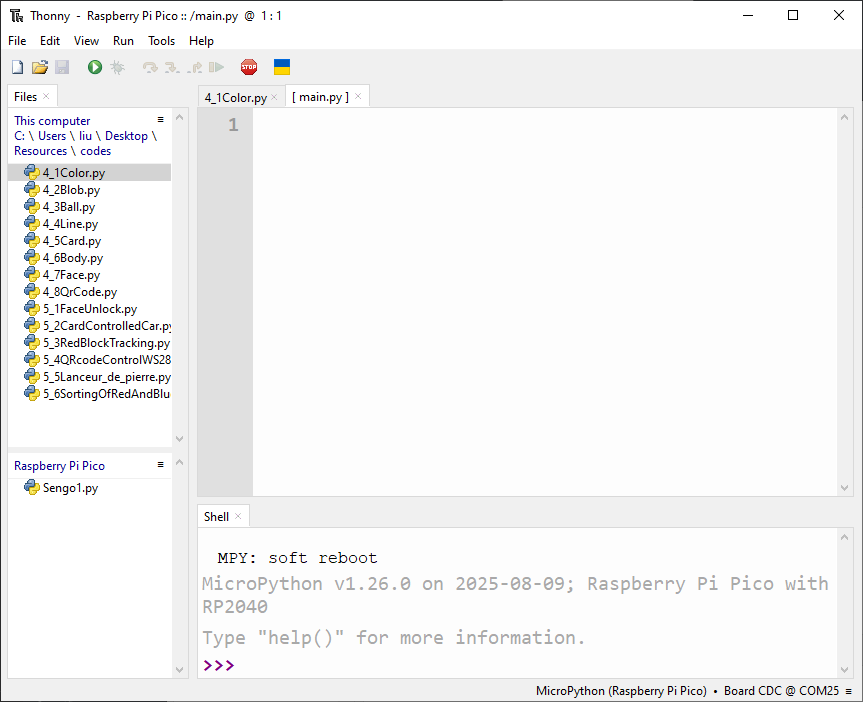Screen dimensions: 863x702
Task: Select 4_1Color.py in the file list
Action: tap(89, 172)
